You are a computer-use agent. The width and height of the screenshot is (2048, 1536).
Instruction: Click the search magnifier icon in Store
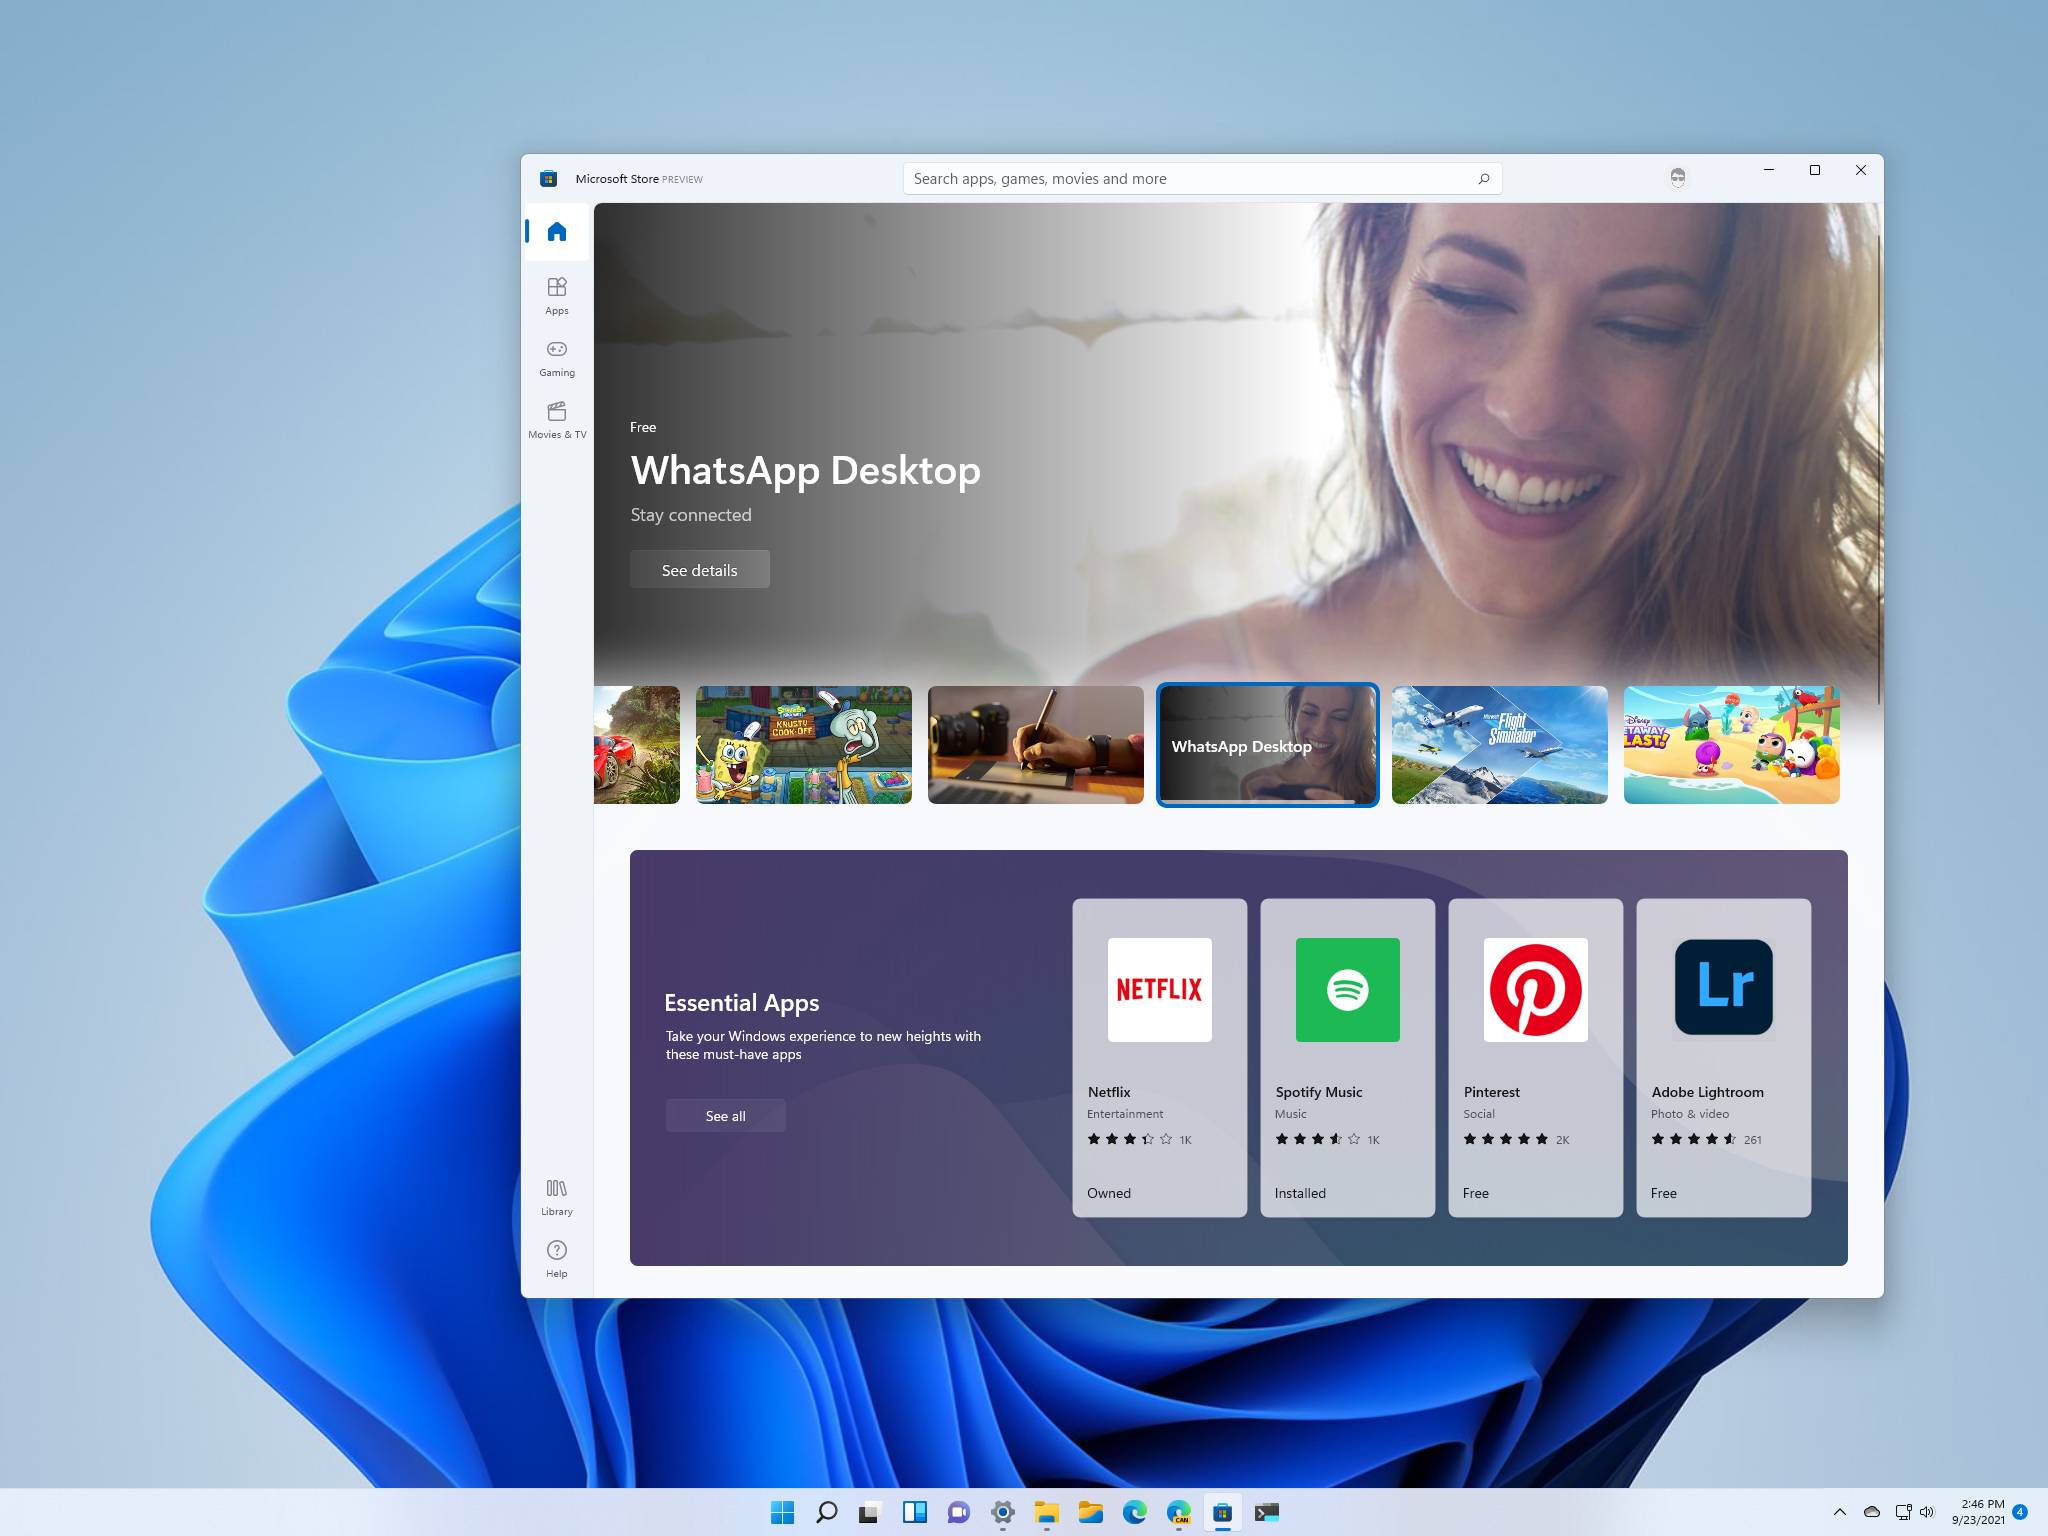tap(1484, 179)
